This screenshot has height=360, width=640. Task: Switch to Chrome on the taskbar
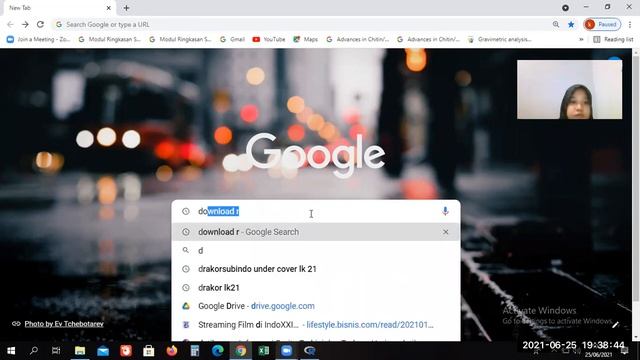tap(241, 351)
